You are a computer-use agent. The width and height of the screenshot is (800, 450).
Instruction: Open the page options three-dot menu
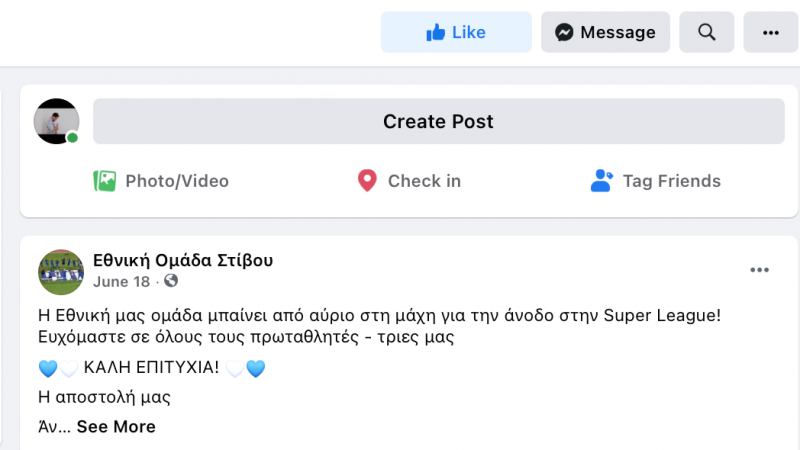click(x=770, y=33)
